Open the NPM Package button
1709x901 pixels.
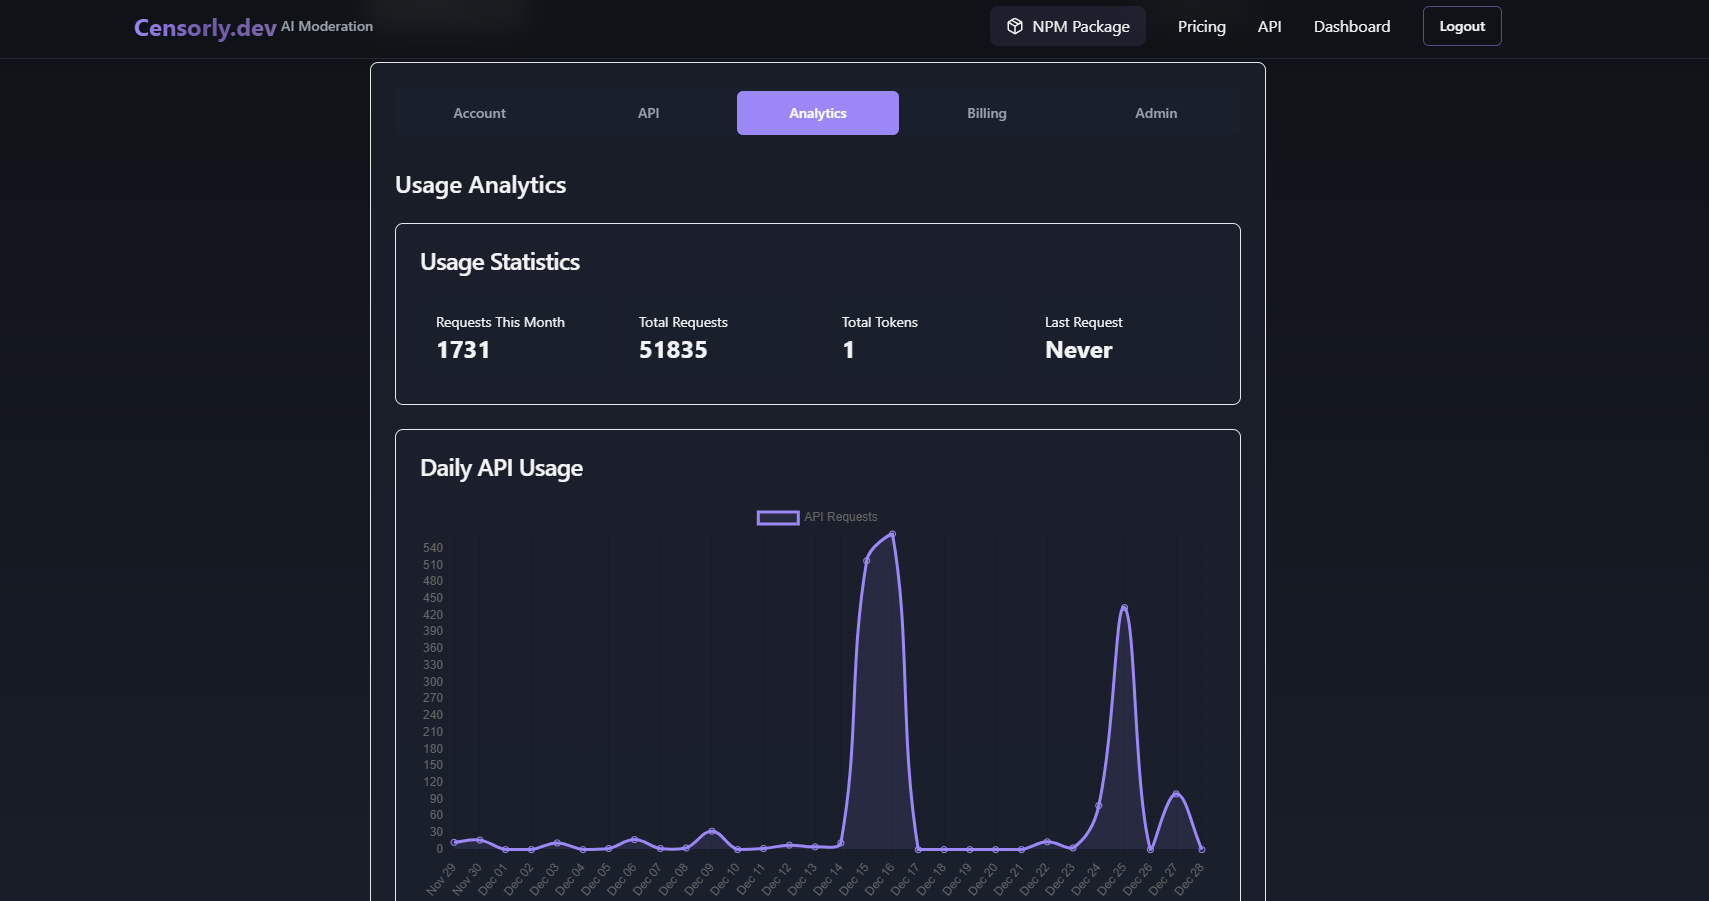[x=1068, y=26]
